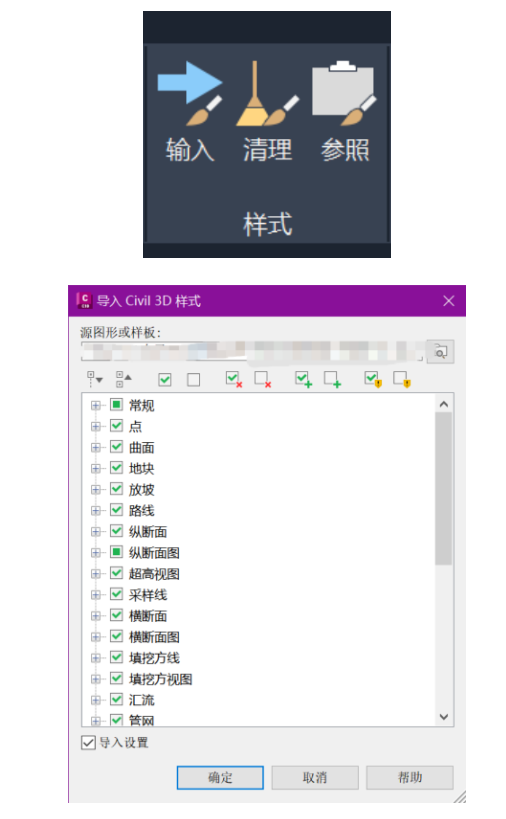Expand the 曲面 tree node
This screenshot has width=506, height=819.
(96, 448)
